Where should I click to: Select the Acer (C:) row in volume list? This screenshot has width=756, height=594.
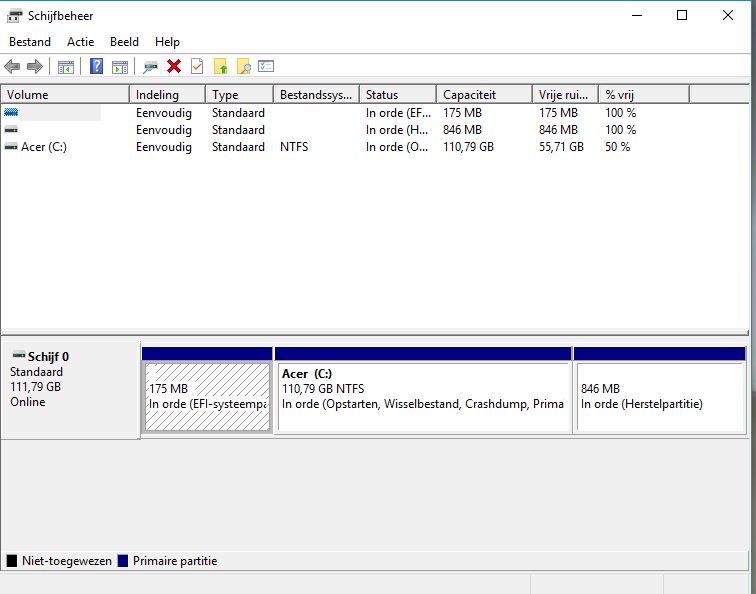click(x=44, y=147)
